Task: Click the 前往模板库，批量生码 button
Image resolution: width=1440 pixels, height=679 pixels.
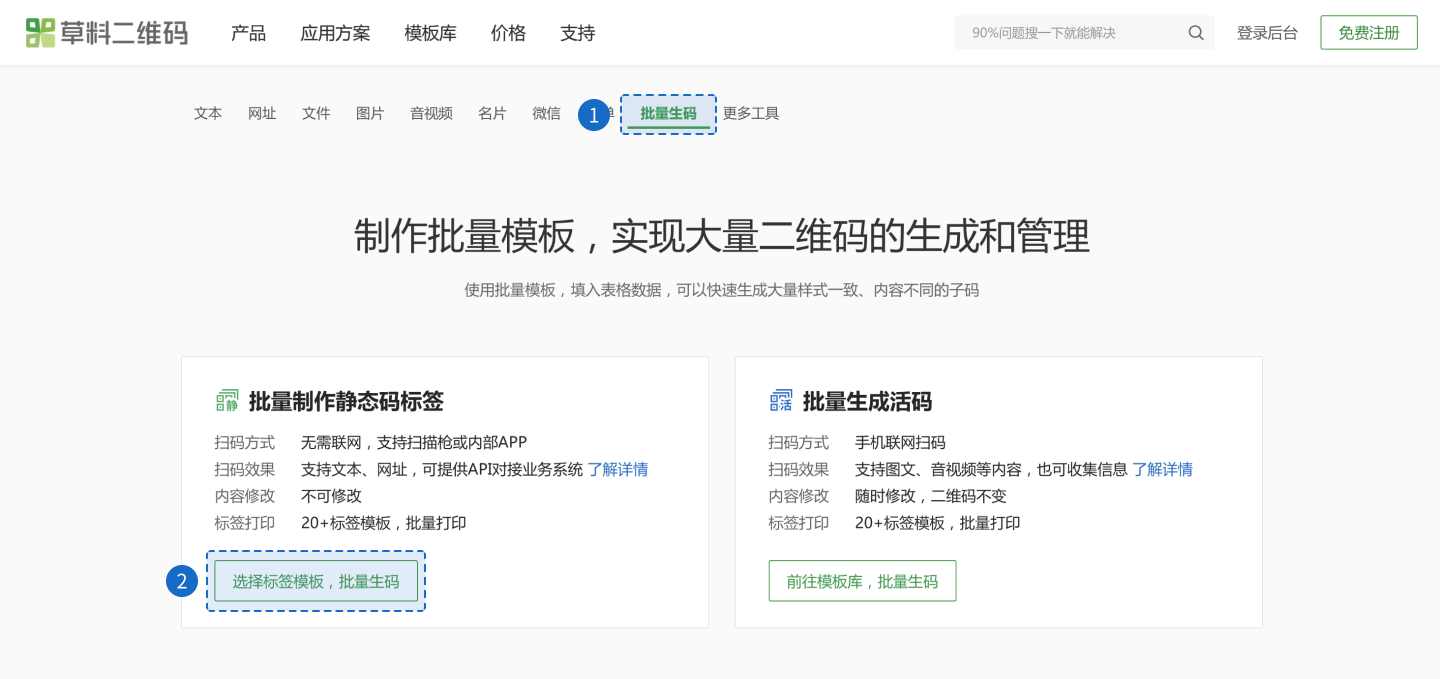Action: 862,581
